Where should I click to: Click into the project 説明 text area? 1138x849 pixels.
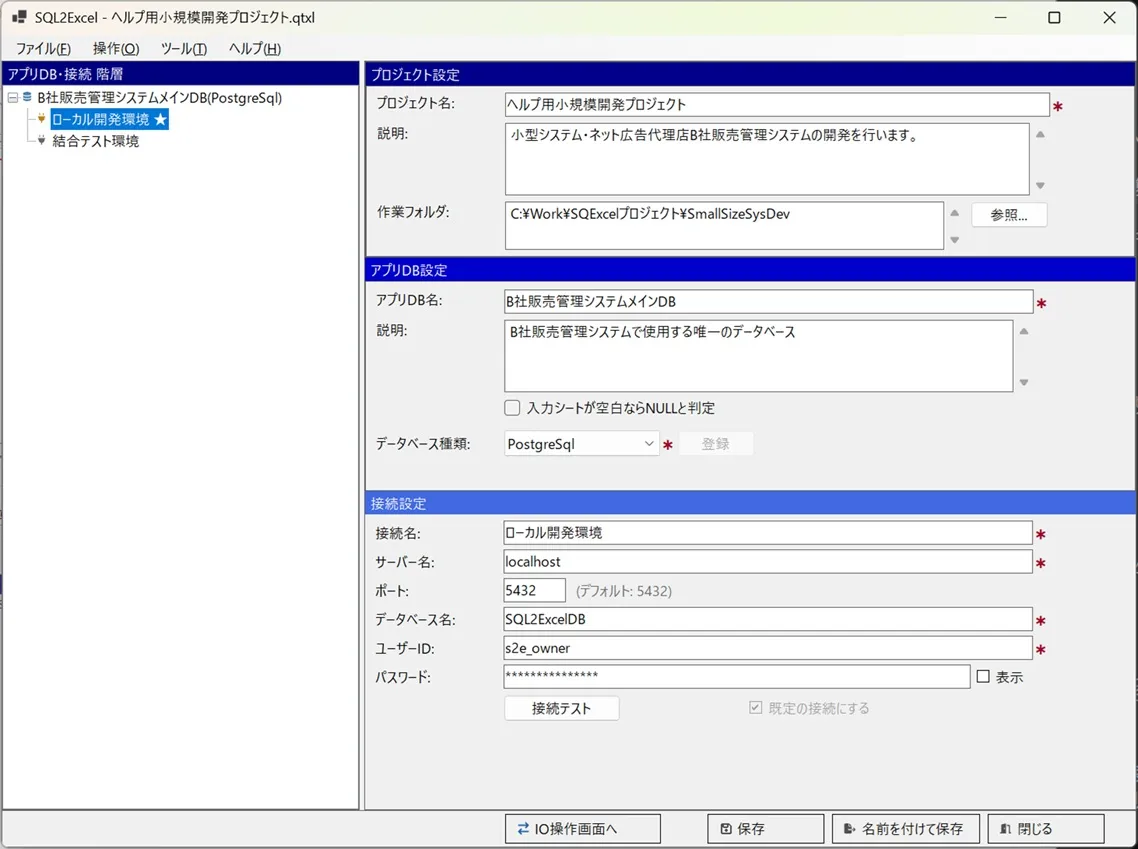pos(767,159)
